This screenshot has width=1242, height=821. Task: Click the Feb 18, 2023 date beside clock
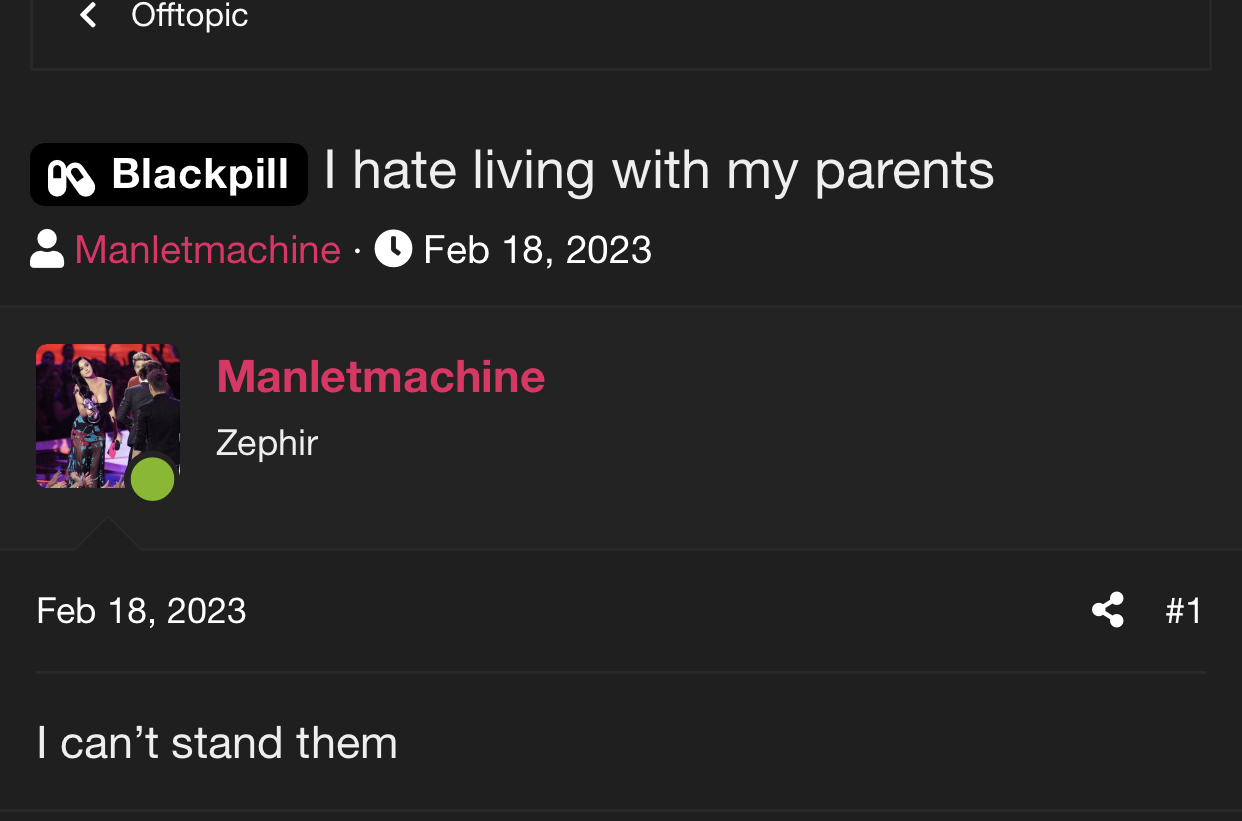click(x=538, y=249)
